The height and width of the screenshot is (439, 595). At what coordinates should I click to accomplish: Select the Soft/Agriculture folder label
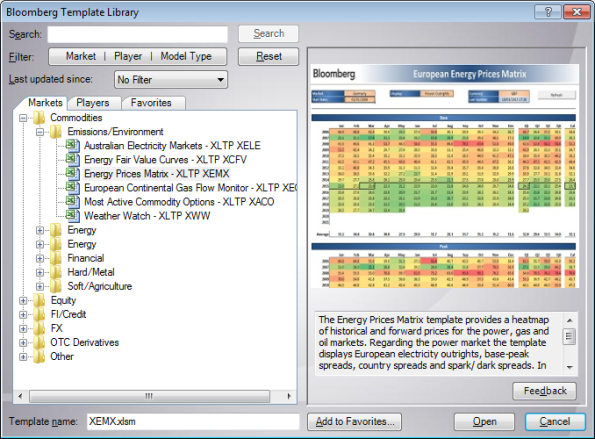coord(100,286)
